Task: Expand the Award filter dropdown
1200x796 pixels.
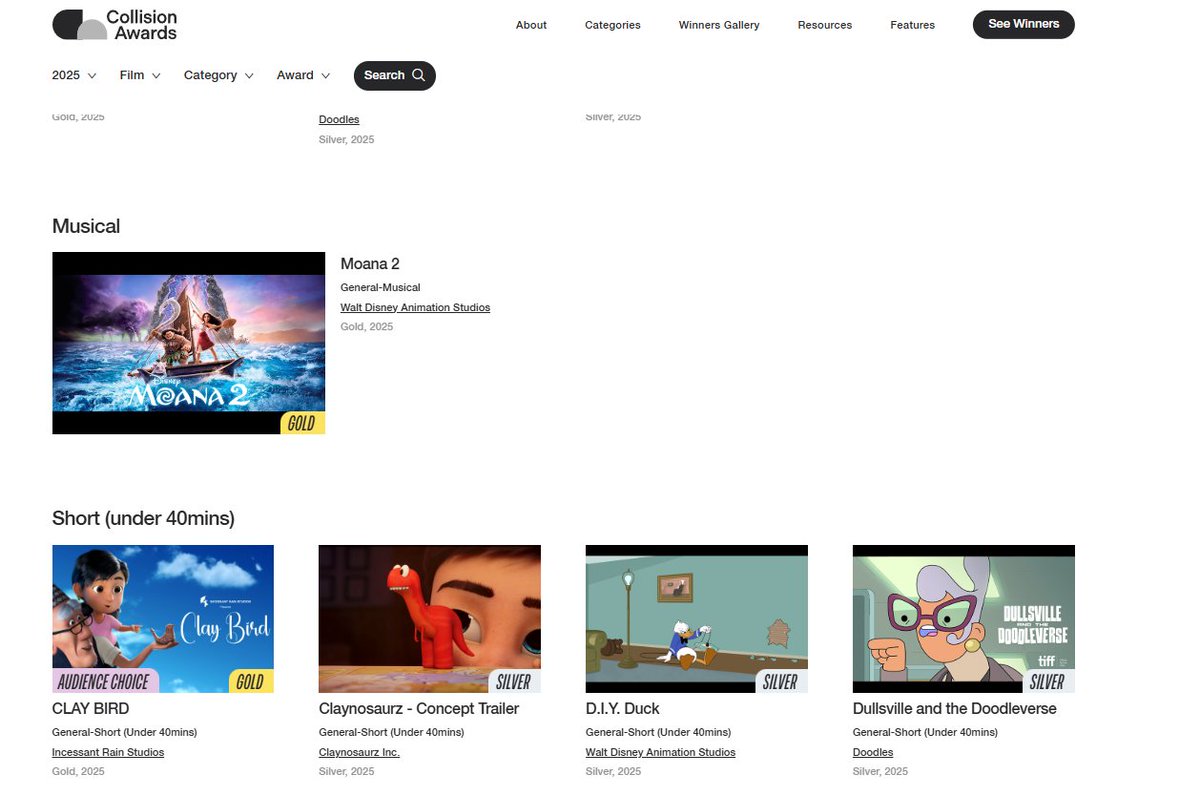Action: 303,75
